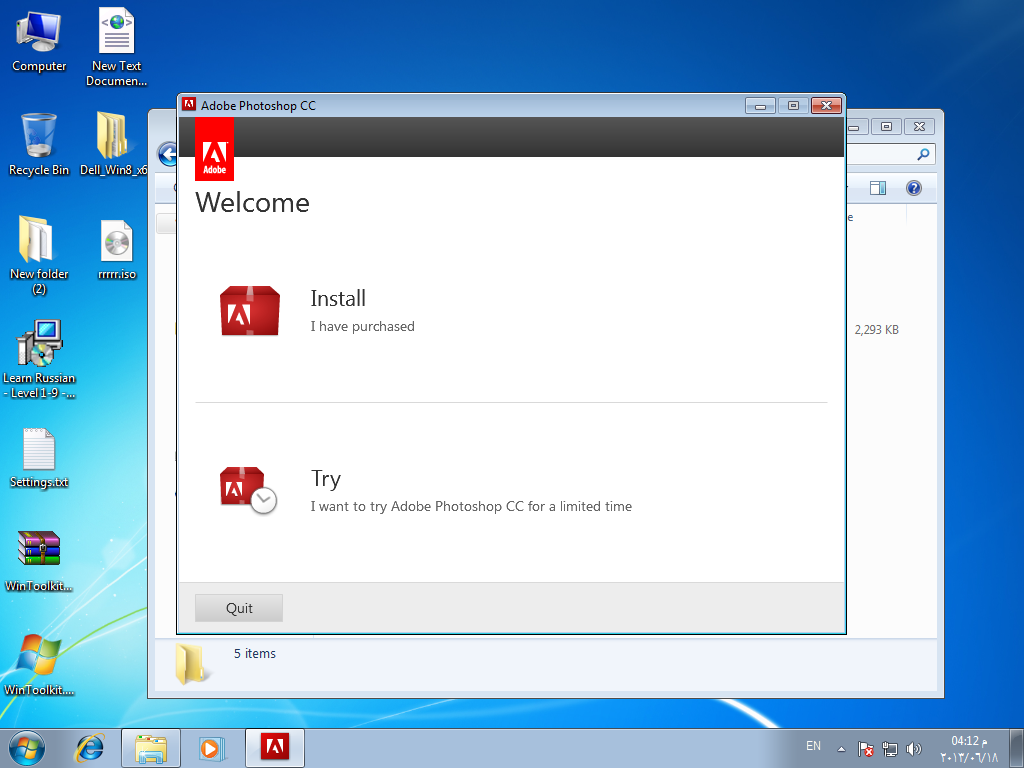This screenshot has height=768, width=1024.
Task: Click the EN language indicator
Action: pos(813,746)
